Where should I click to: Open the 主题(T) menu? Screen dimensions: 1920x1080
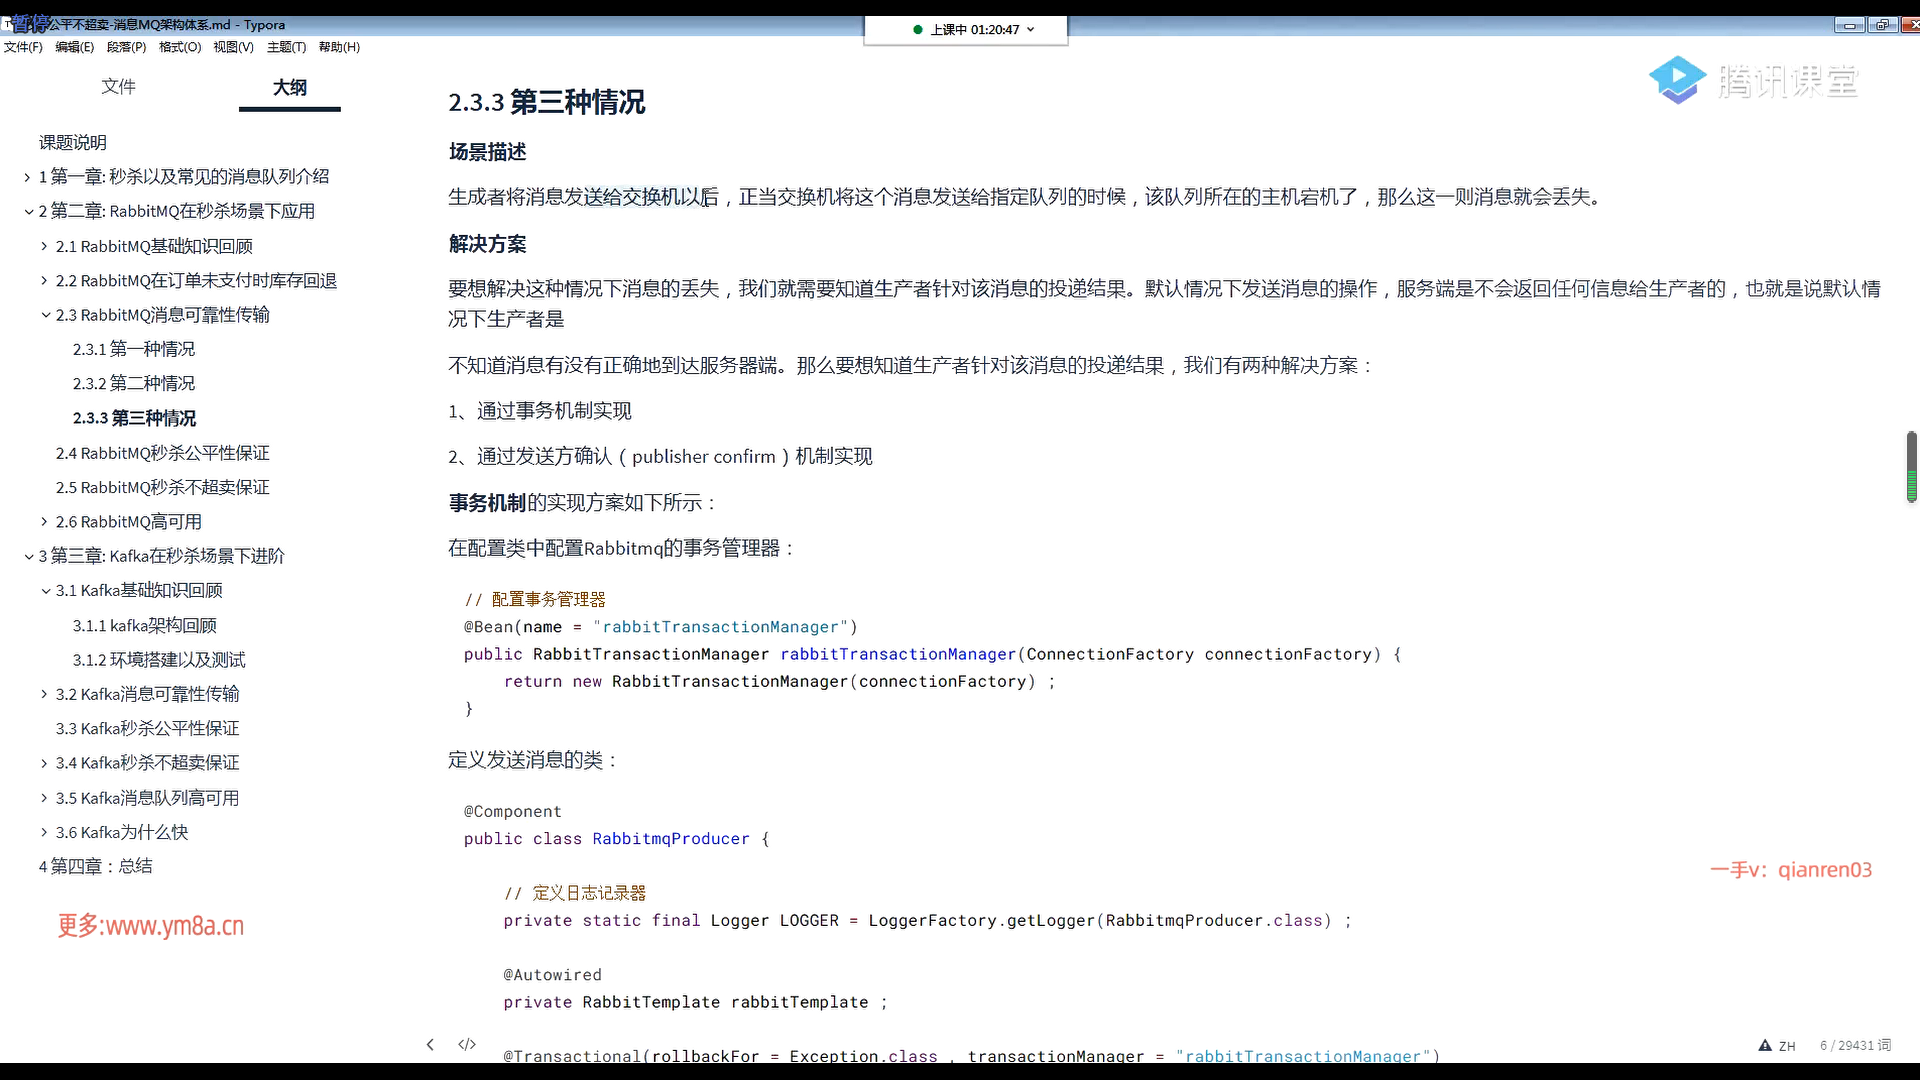(286, 47)
